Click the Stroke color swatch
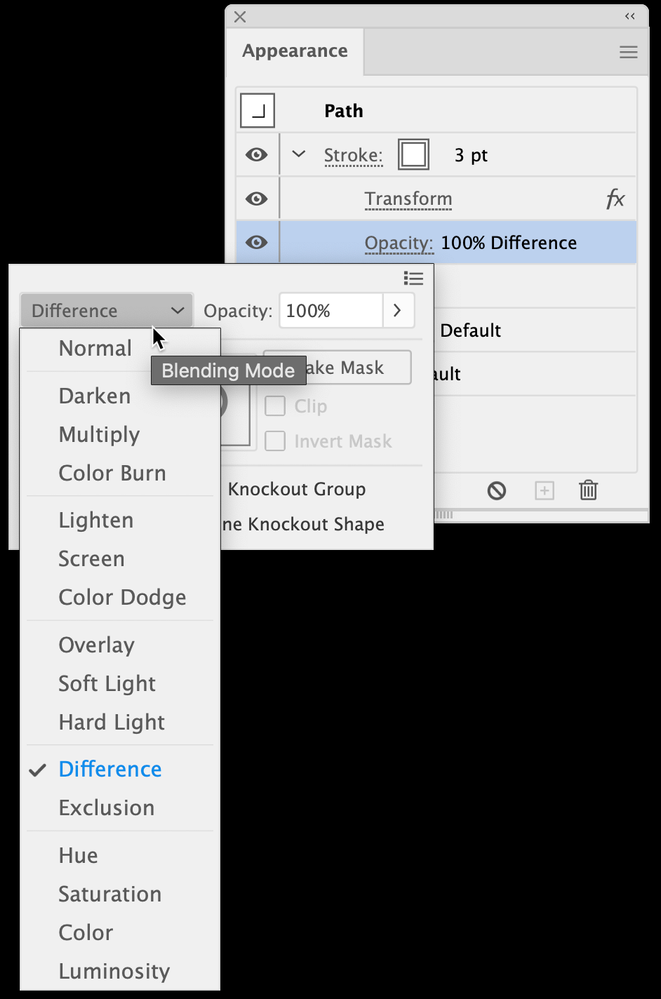 pos(413,155)
